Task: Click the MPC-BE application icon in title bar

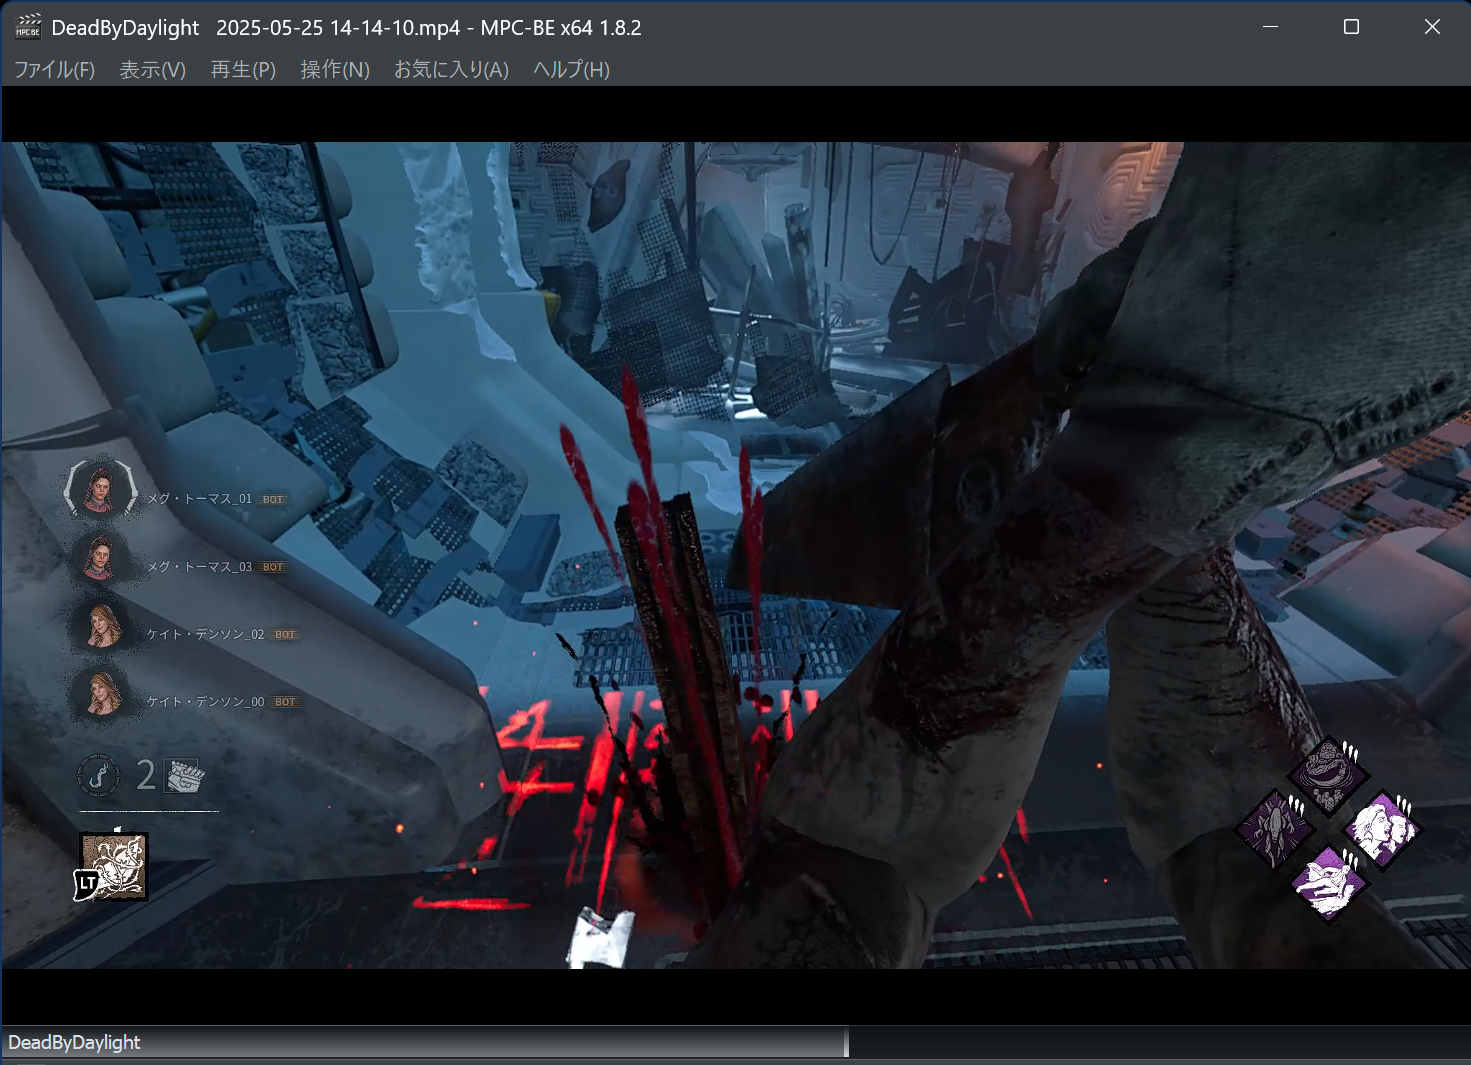Action: [28, 27]
